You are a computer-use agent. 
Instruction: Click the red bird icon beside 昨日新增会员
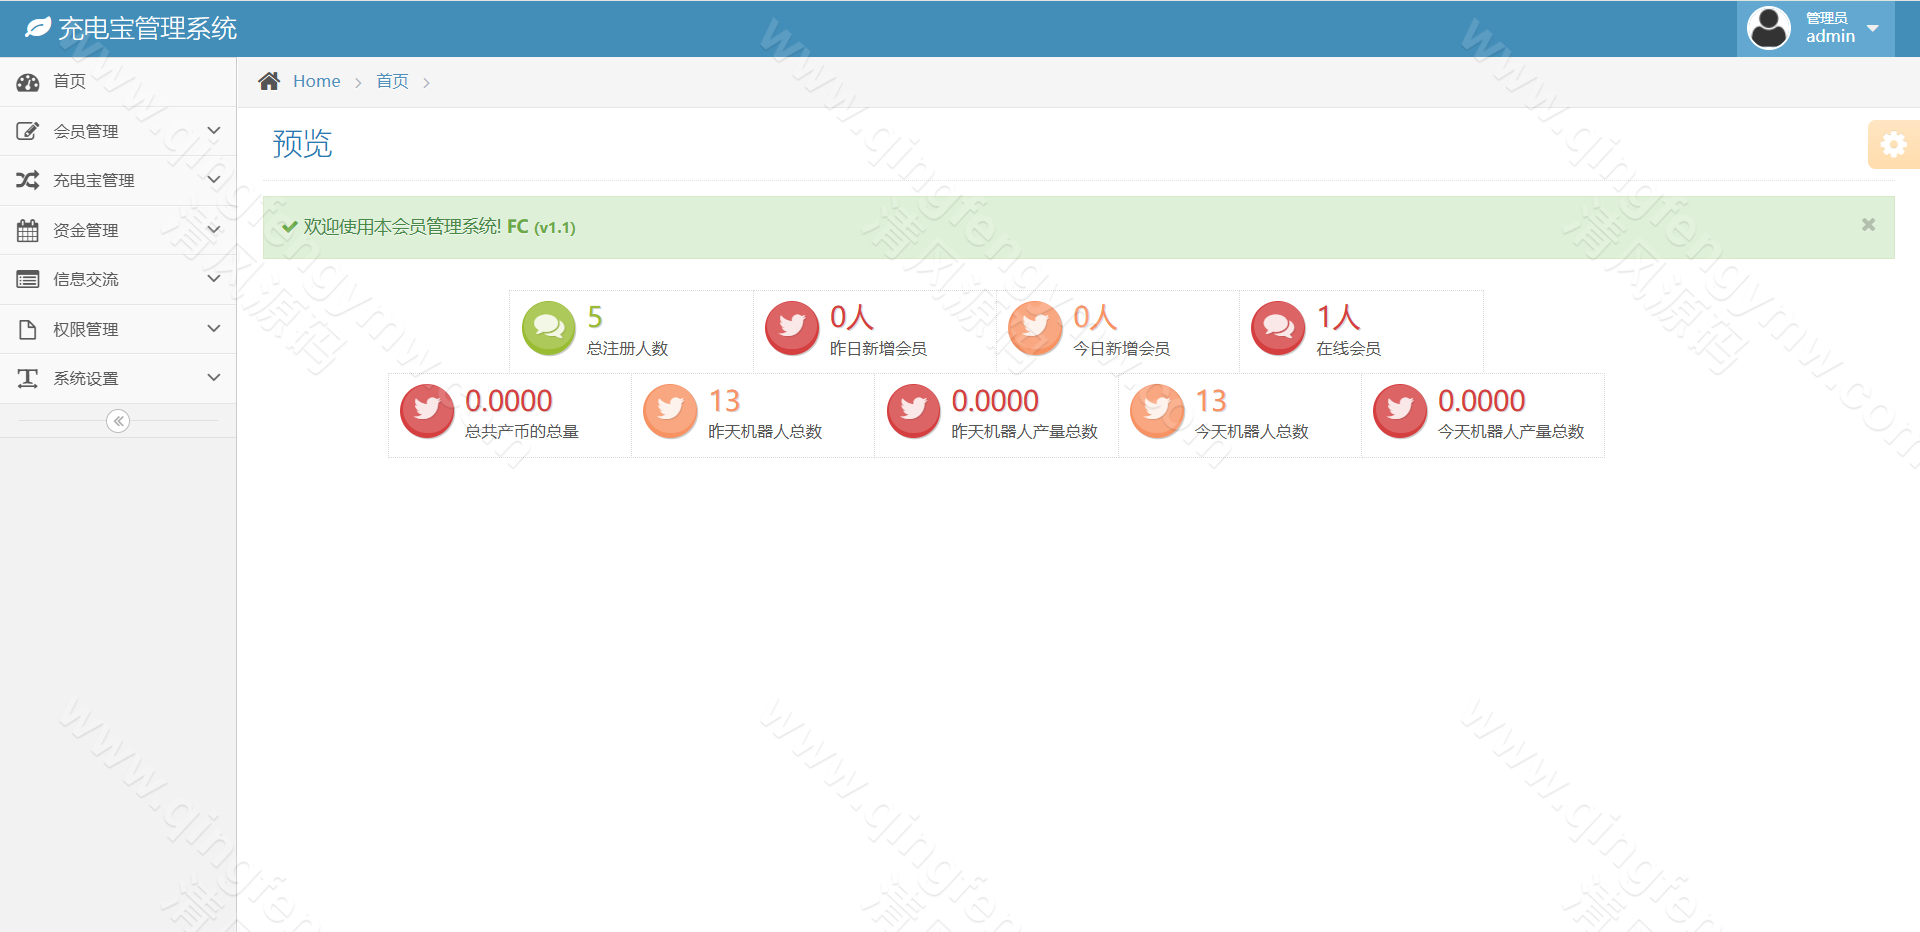(791, 327)
